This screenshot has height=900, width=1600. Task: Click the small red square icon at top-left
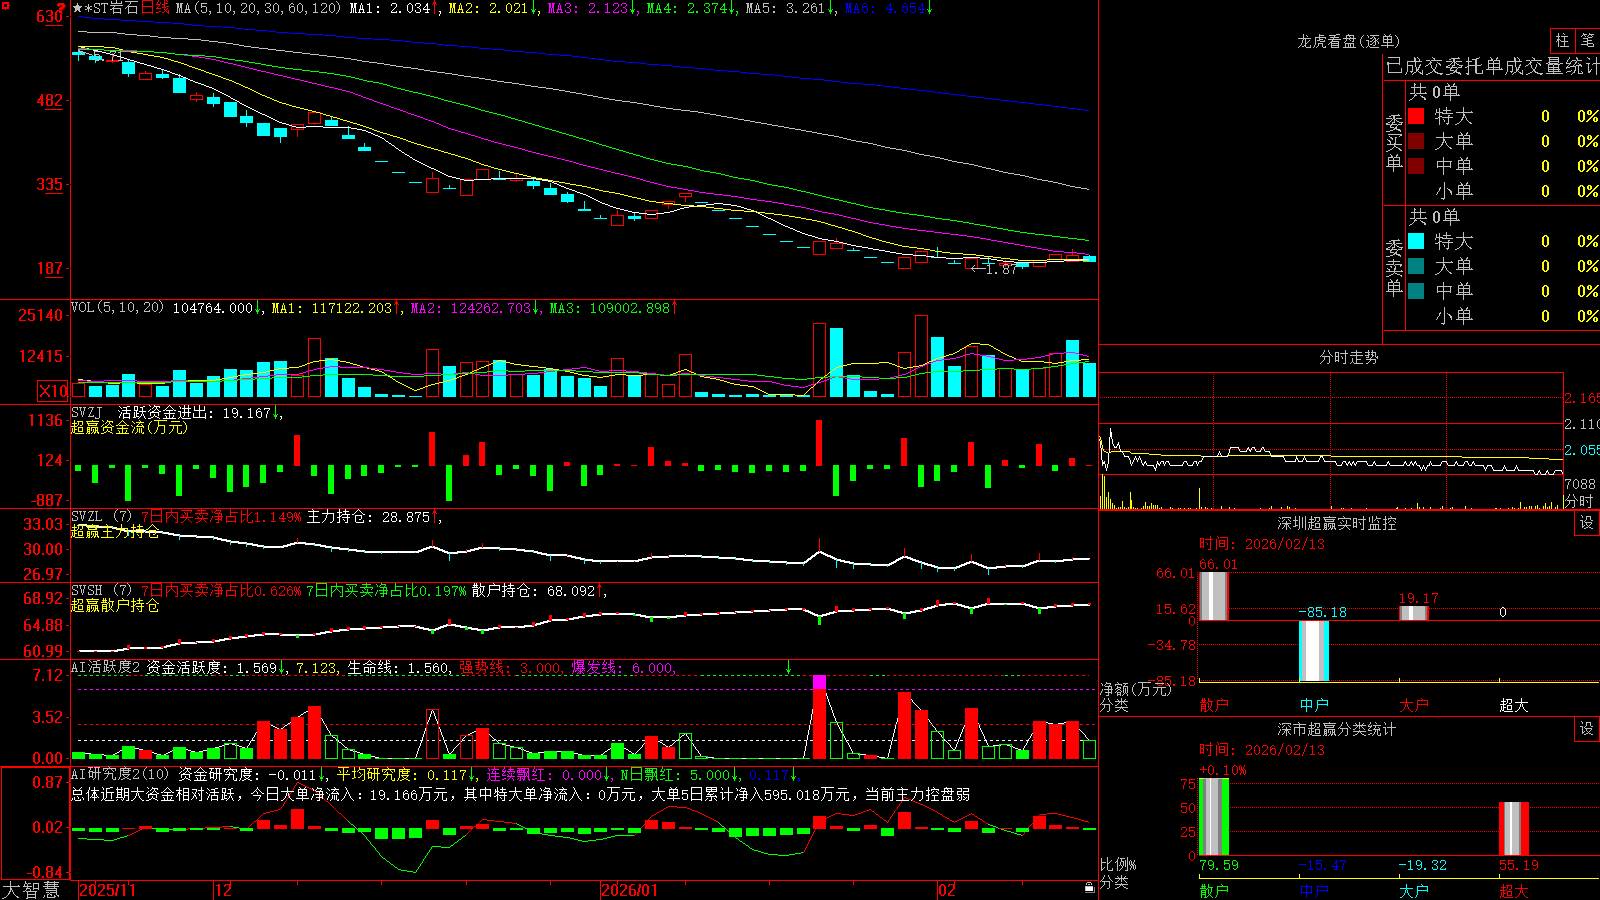(x=4, y=4)
